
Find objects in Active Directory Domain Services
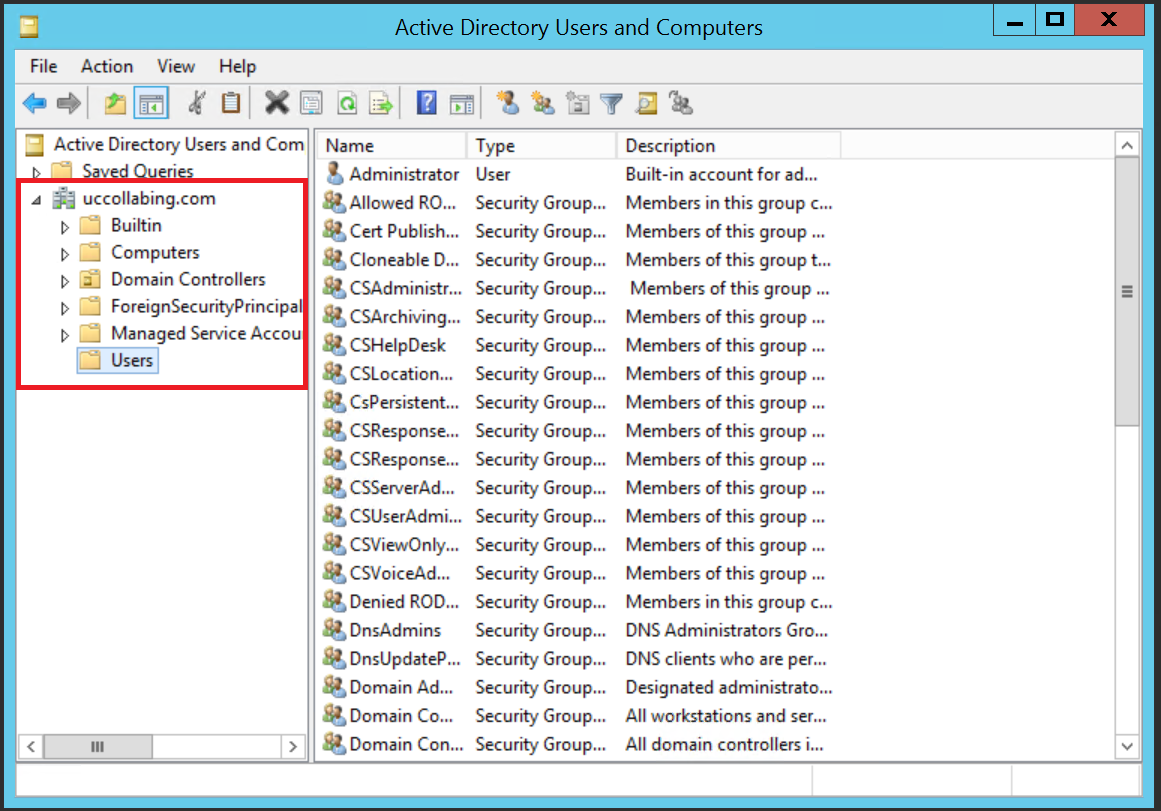(x=646, y=103)
